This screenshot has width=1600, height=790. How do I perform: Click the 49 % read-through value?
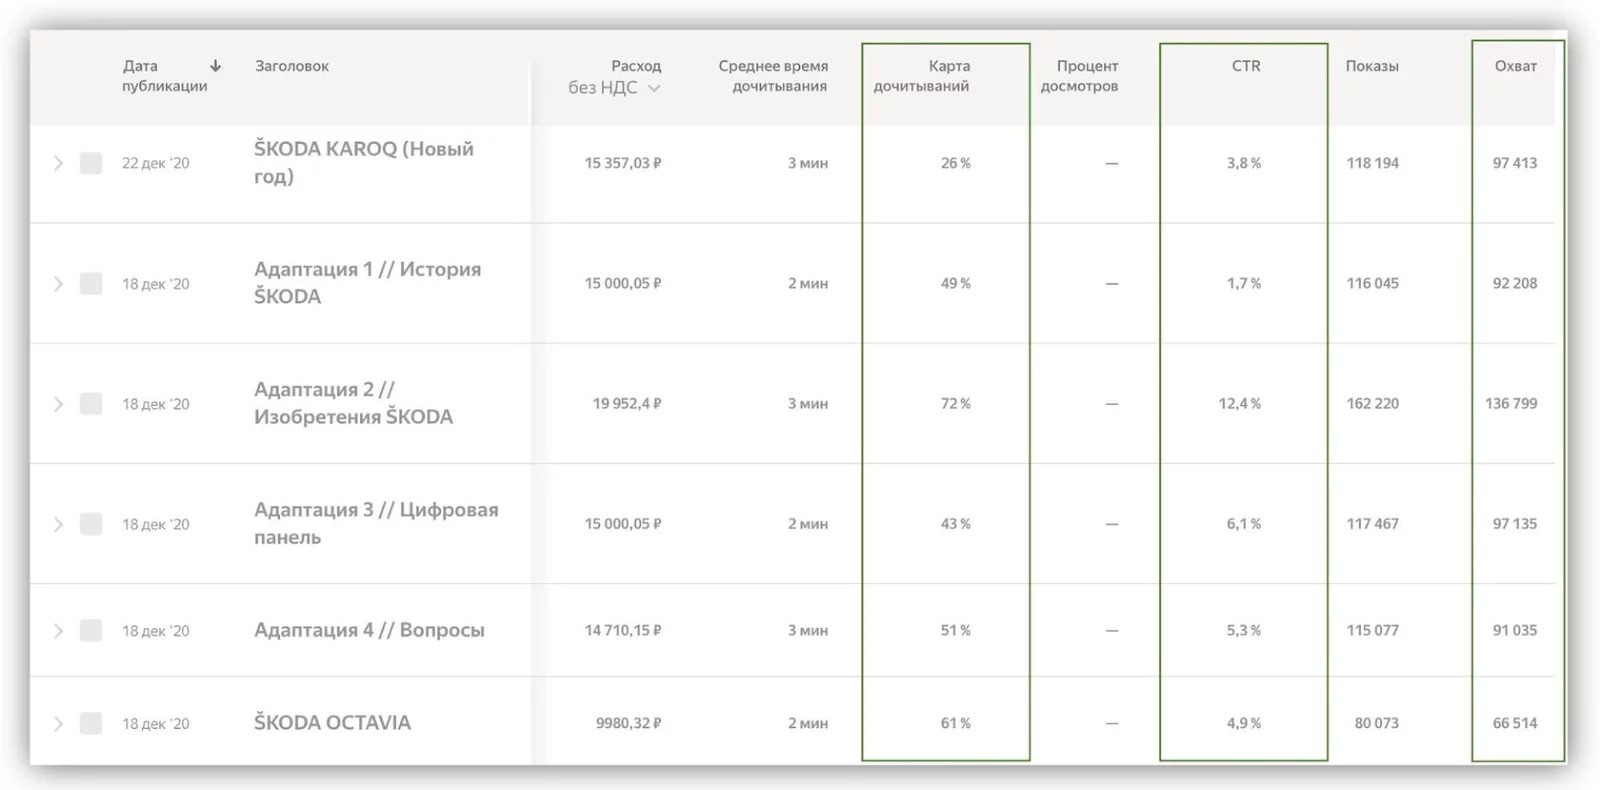coord(956,284)
